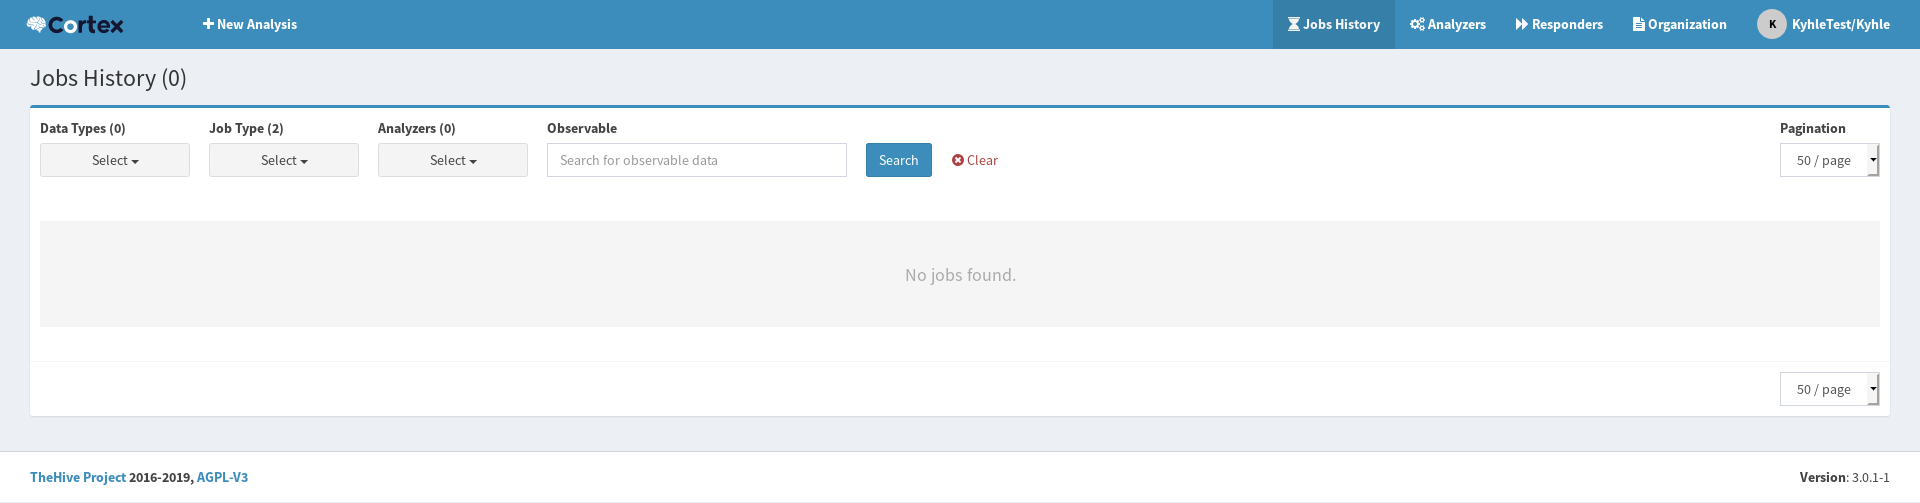Open the bottom 50 / page selector

click(x=1829, y=389)
